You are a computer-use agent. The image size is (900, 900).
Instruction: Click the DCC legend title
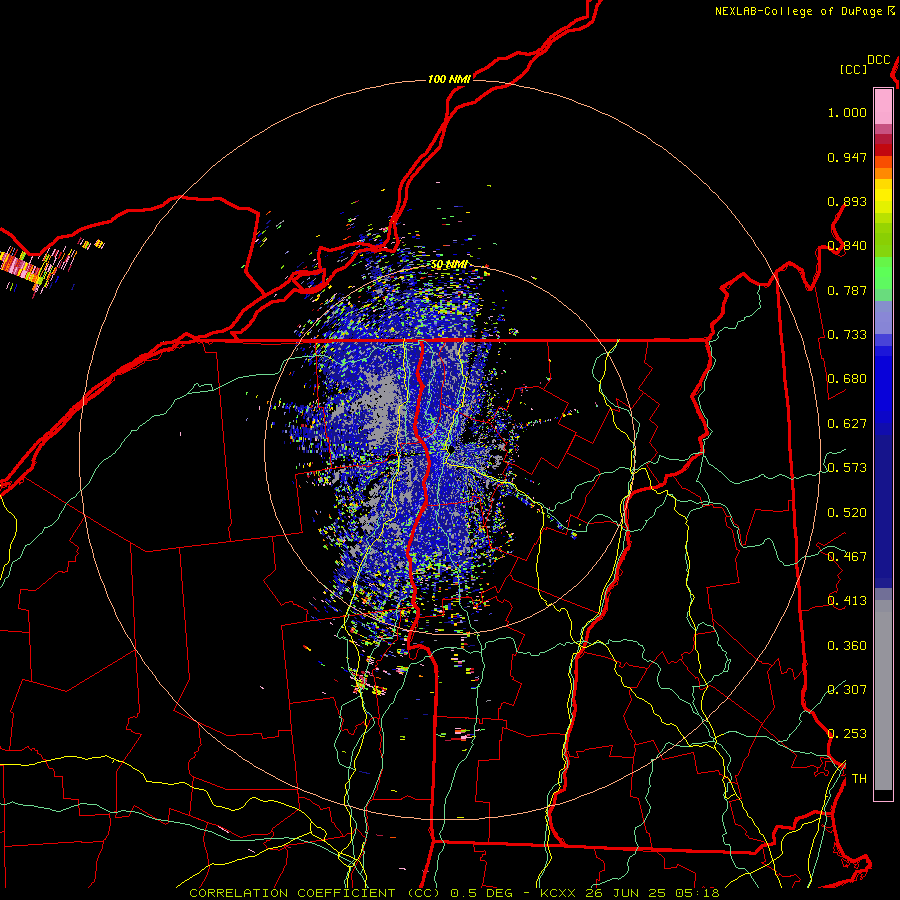[x=878, y=60]
